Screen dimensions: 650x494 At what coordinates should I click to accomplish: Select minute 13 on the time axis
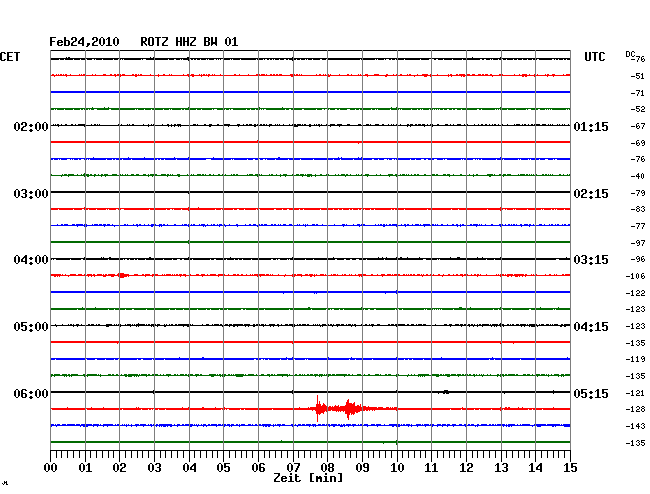coord(501,468)
